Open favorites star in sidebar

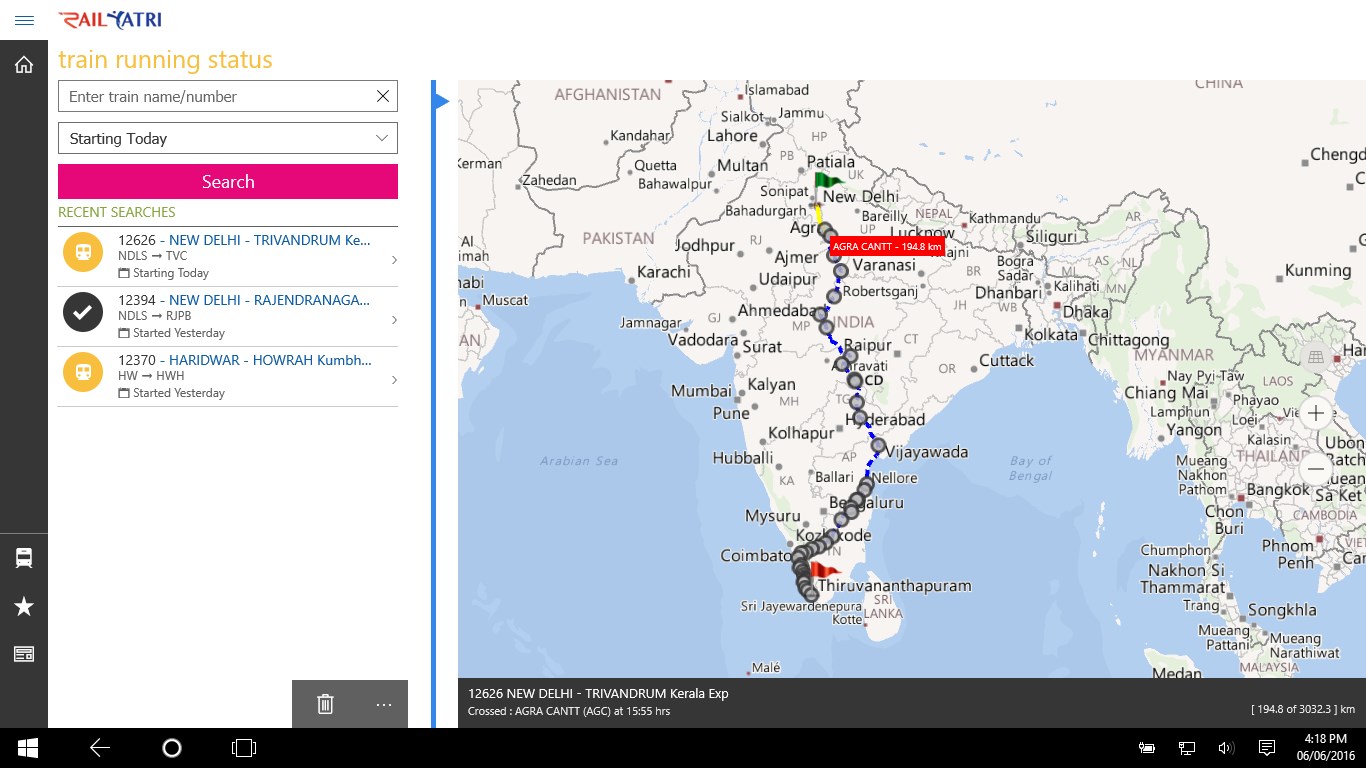tap(24, 606)
